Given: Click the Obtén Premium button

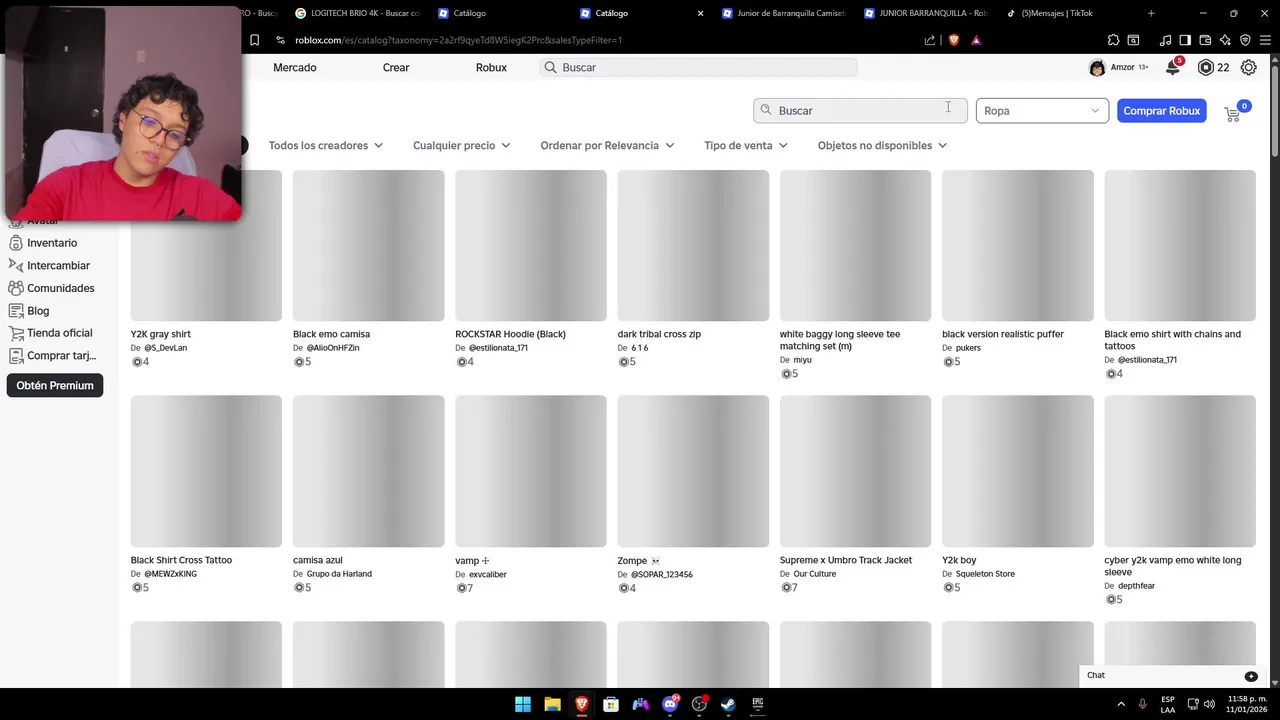Looking at the screenshot, I should pos(55,385).
